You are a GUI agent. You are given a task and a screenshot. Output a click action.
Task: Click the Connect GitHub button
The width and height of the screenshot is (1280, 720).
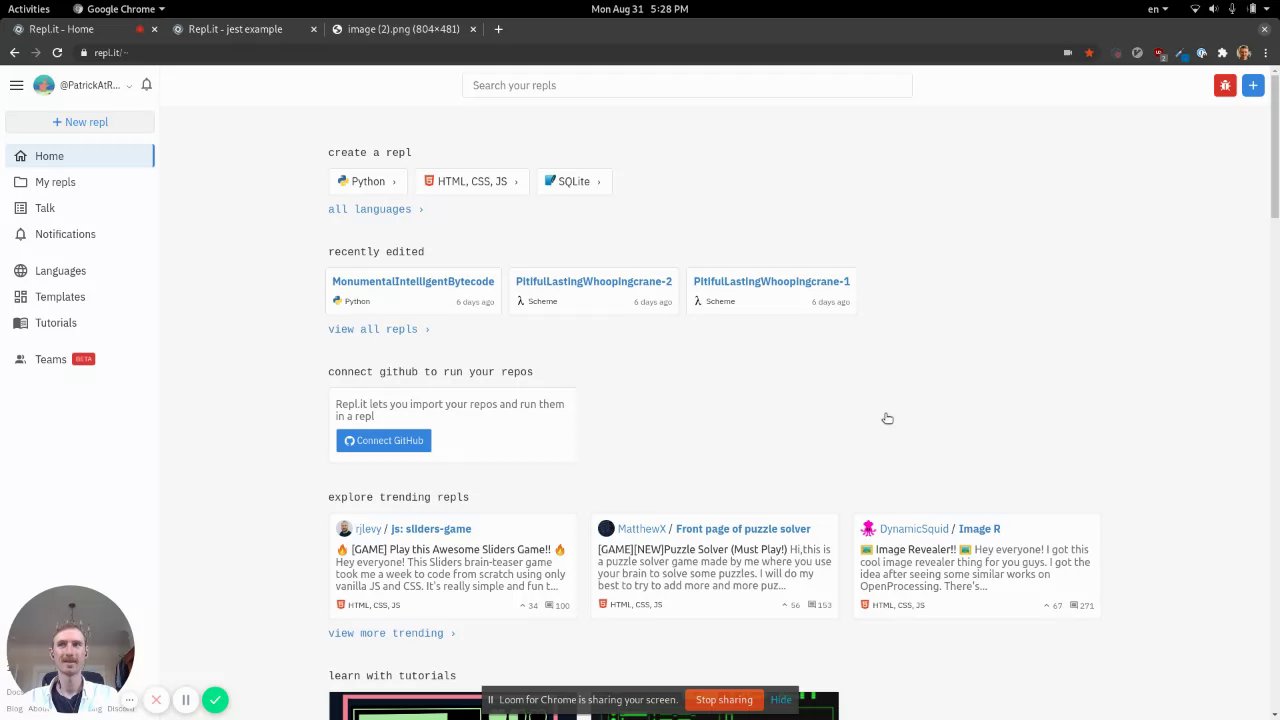[384, 440]
